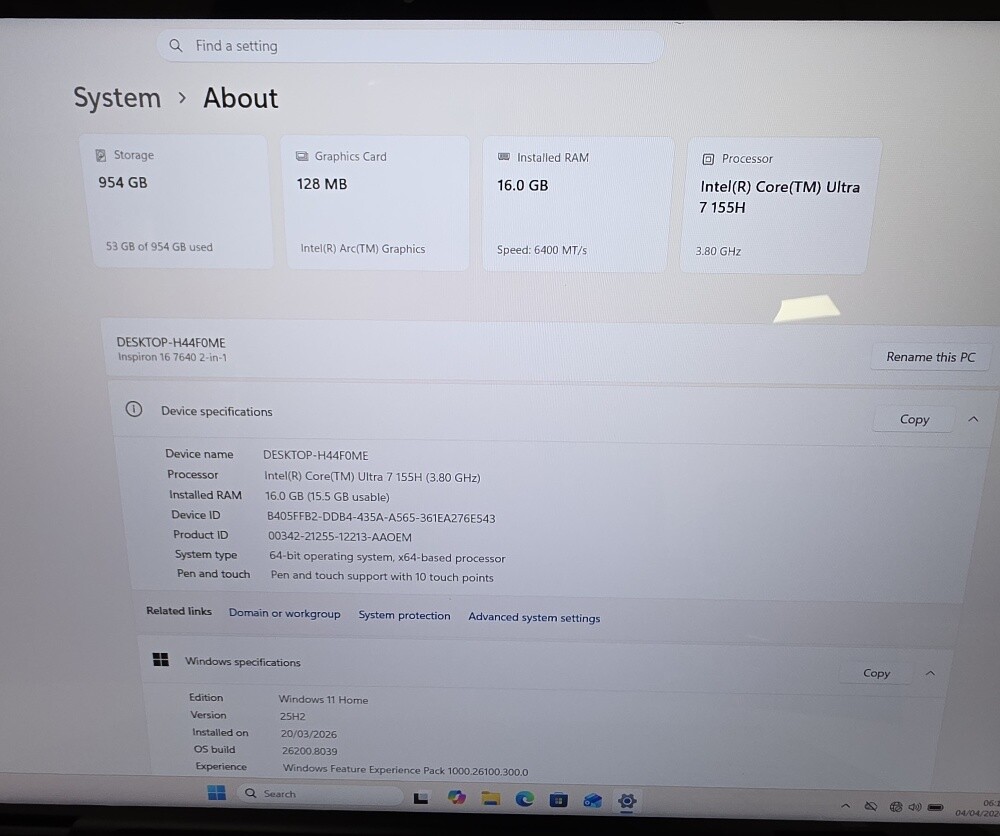Copy the Windows specifications

tap(876, 673)
